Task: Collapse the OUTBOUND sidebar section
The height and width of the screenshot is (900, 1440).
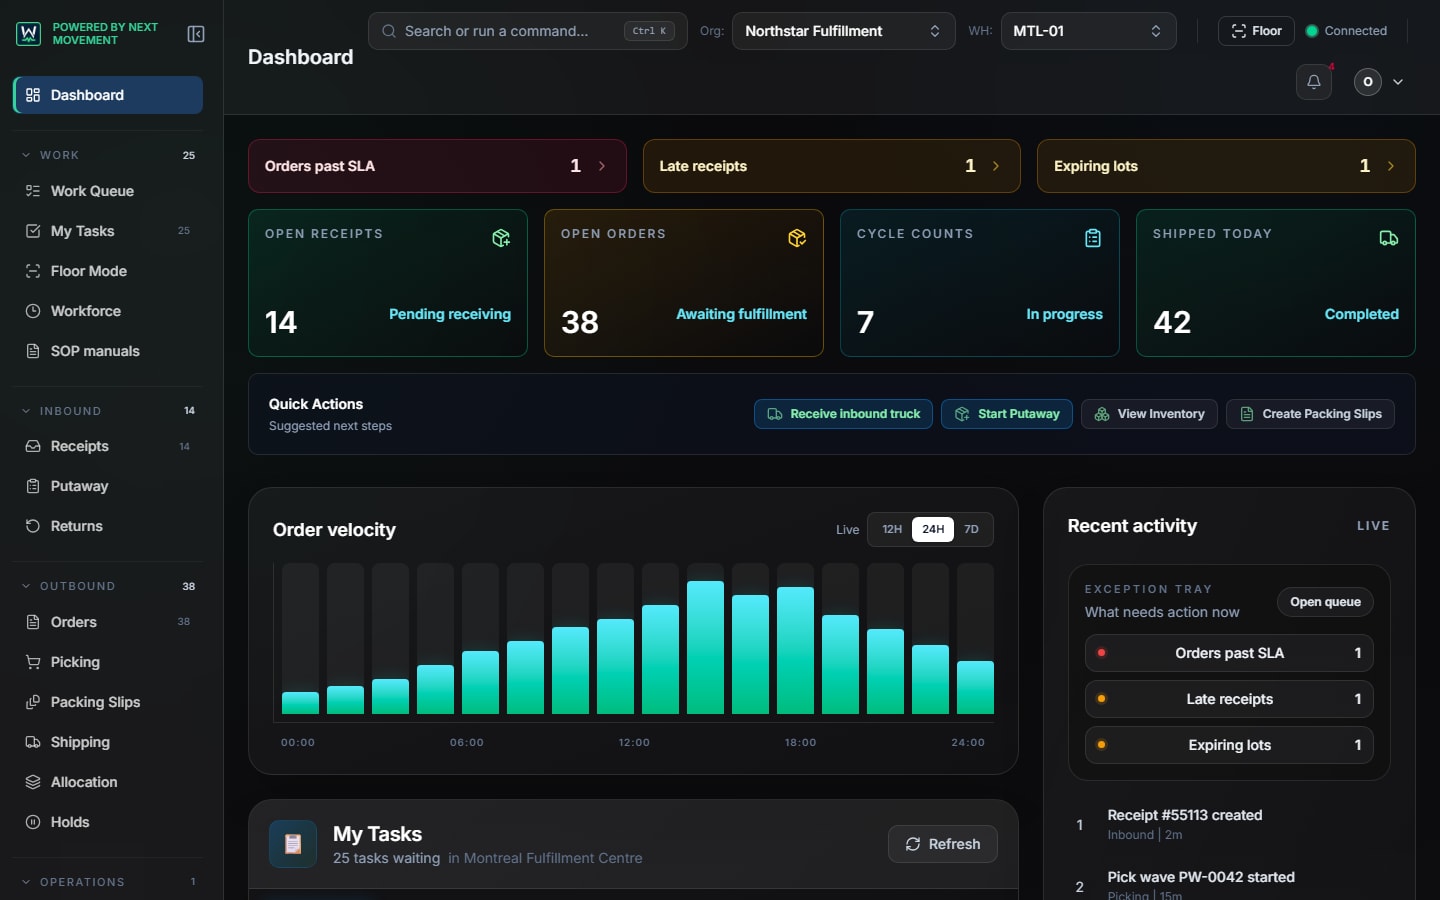Action: click(26, 586)
